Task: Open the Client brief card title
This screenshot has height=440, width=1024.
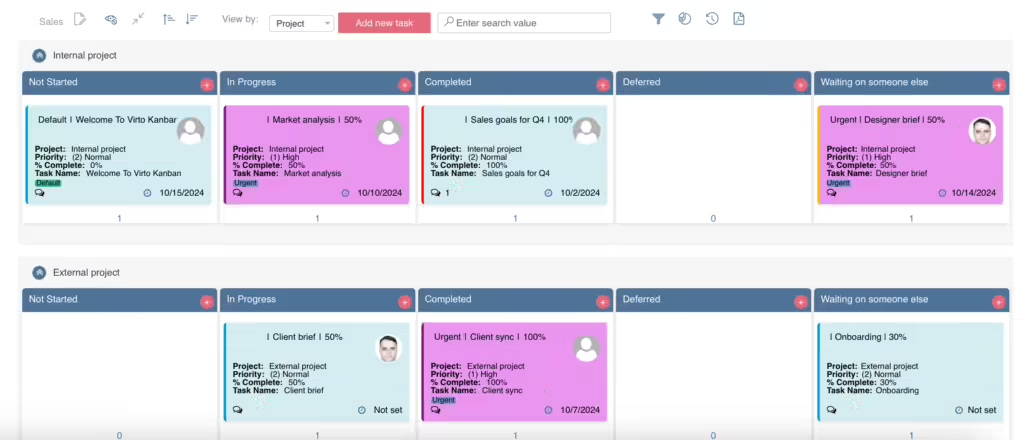Action: click(x=304, y=337)
